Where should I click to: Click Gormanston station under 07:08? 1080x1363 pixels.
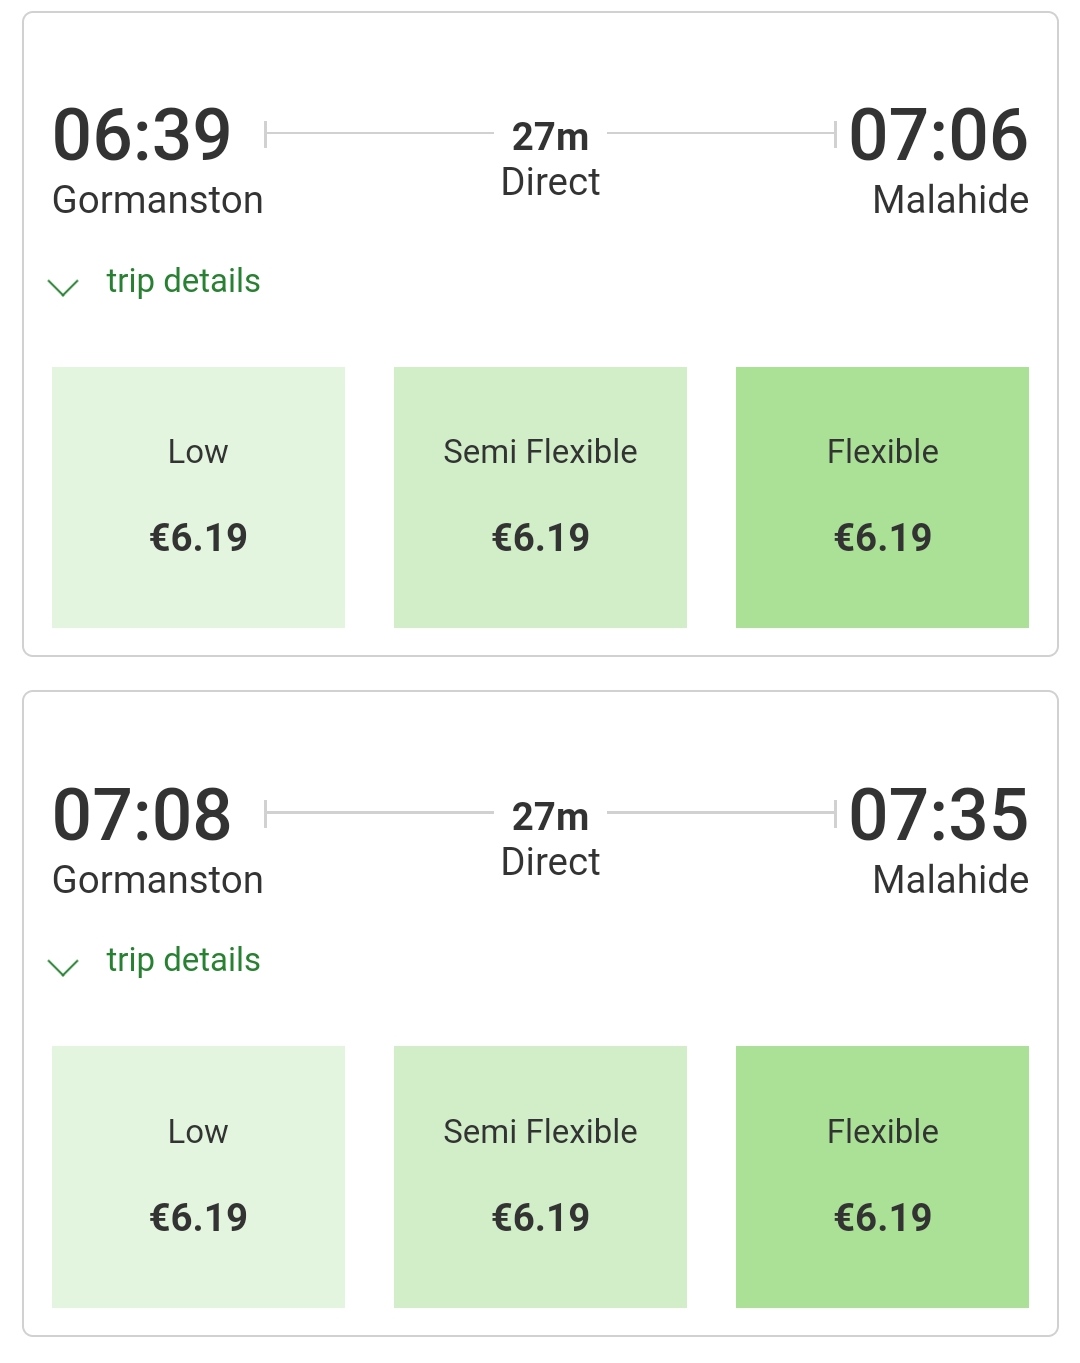pyautogui.click(x=158, y=880)
